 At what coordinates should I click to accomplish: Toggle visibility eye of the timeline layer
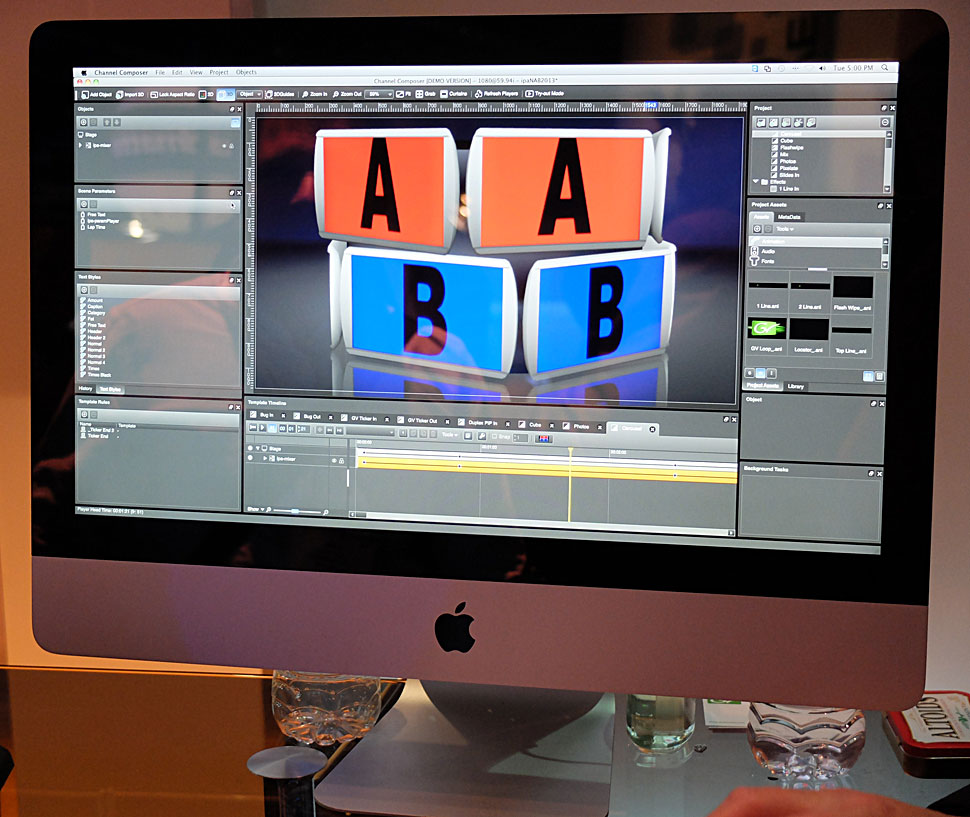pyautogui.click(x=250, y=460)
